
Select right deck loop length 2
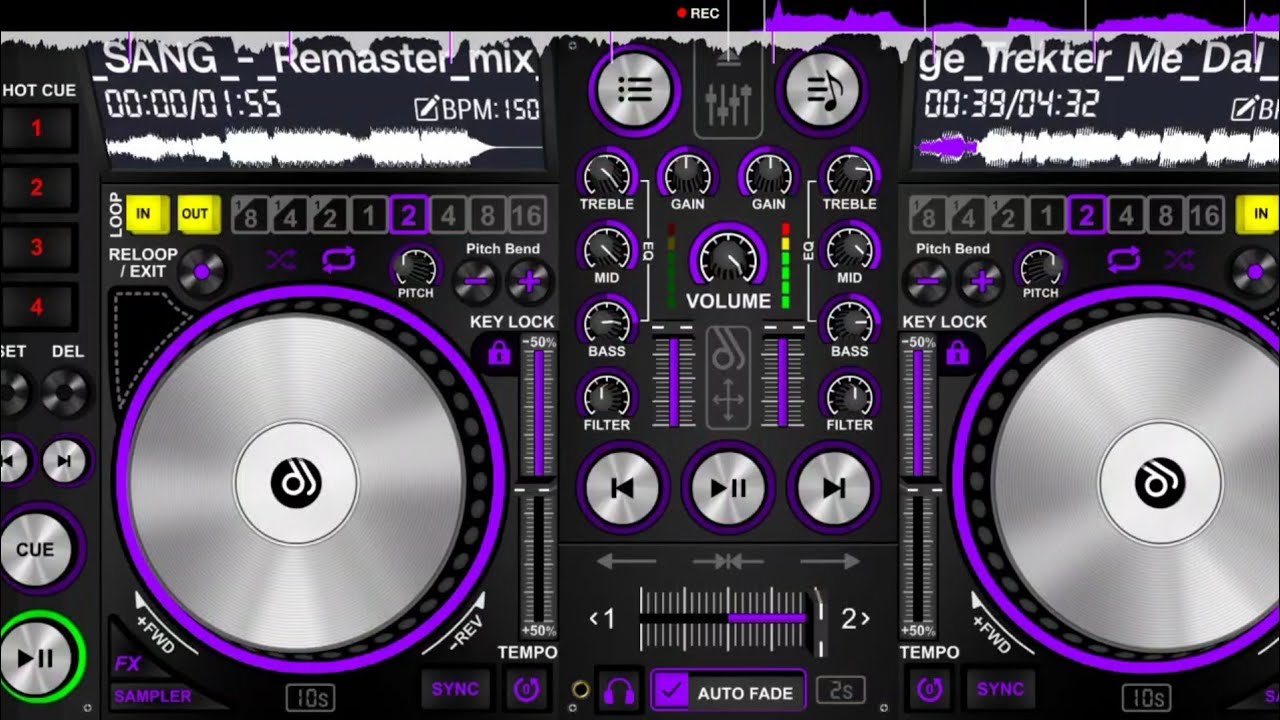tap(1087, 214)
